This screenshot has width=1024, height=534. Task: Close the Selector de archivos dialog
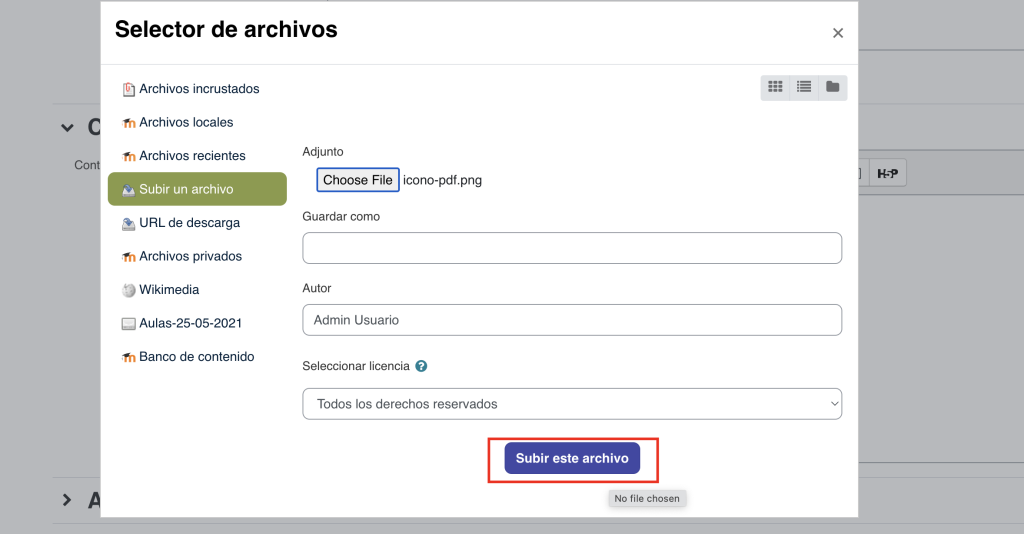coord(838,33)
